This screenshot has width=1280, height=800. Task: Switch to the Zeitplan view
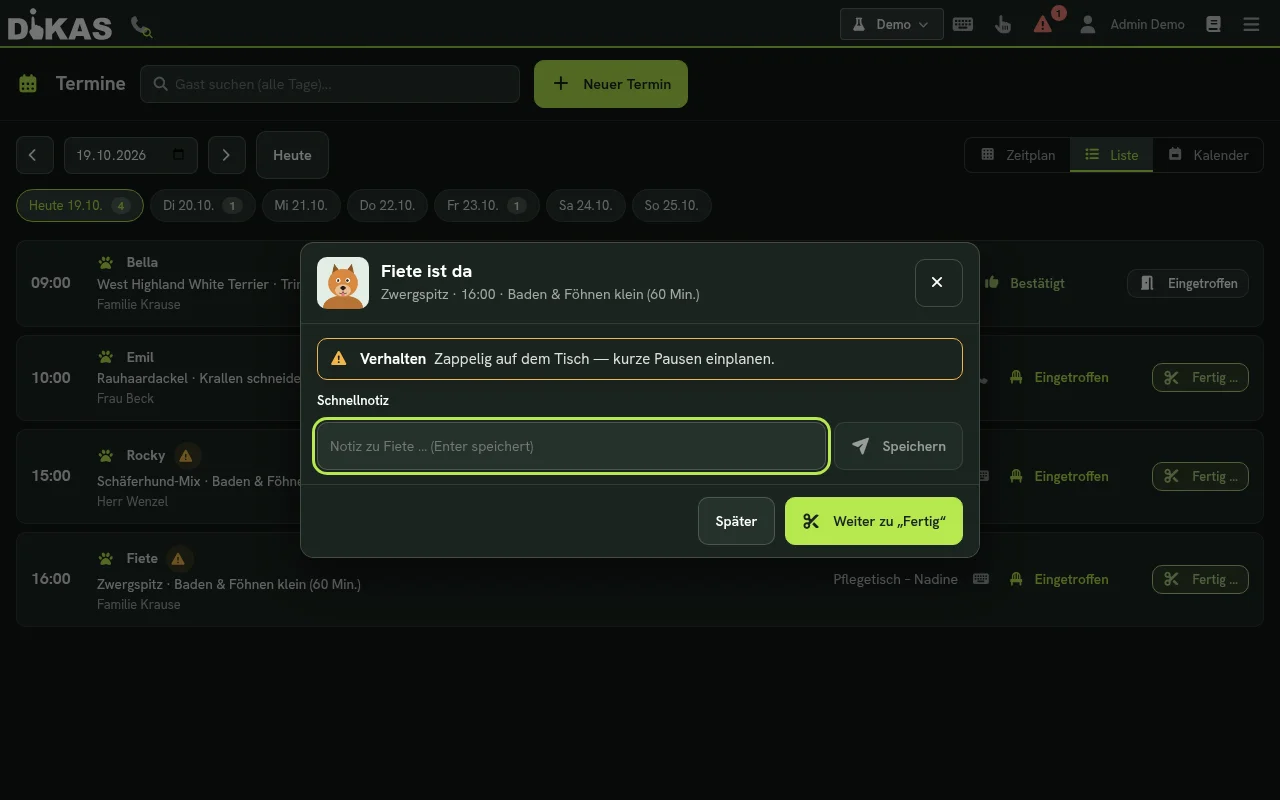[1018, 155]
